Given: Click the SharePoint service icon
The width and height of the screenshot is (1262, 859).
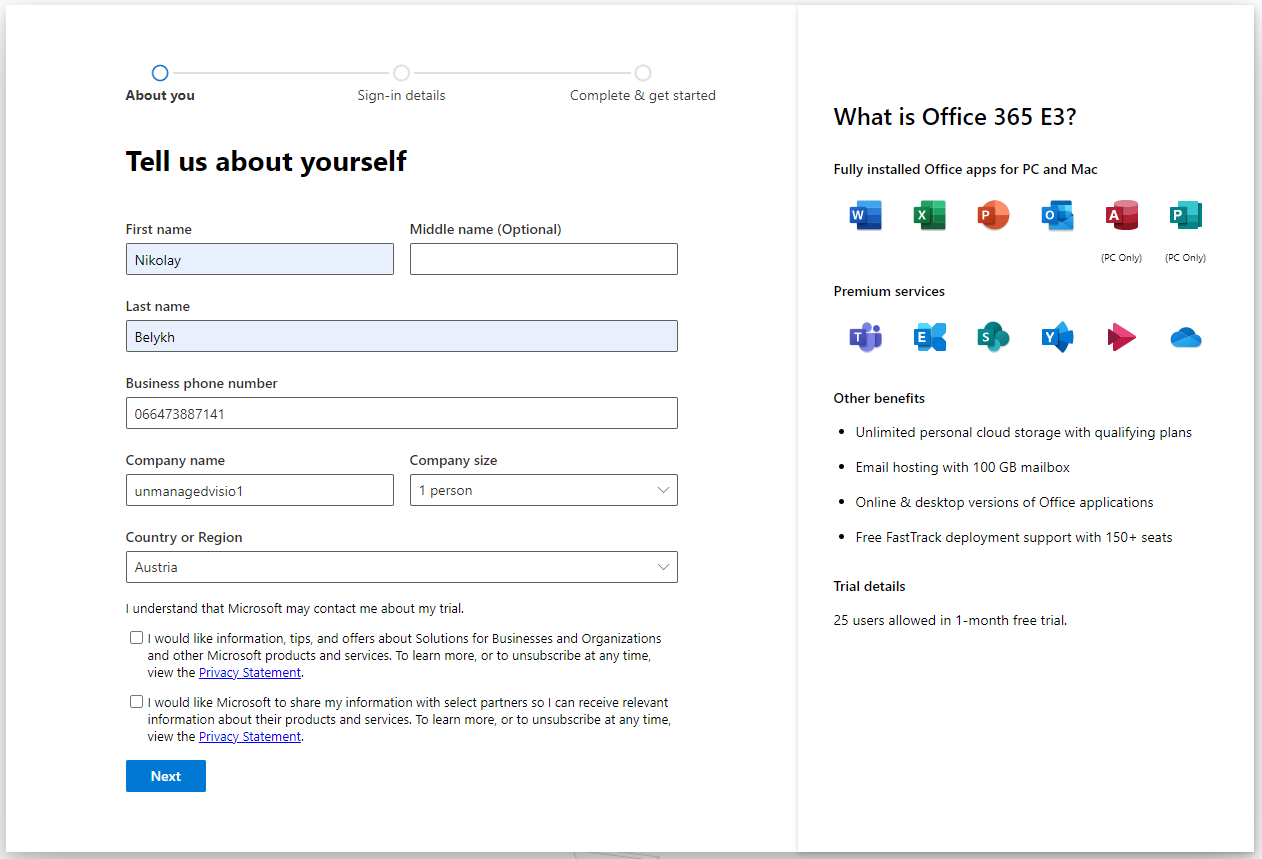Looking at the screenshot, I should 993,337.
